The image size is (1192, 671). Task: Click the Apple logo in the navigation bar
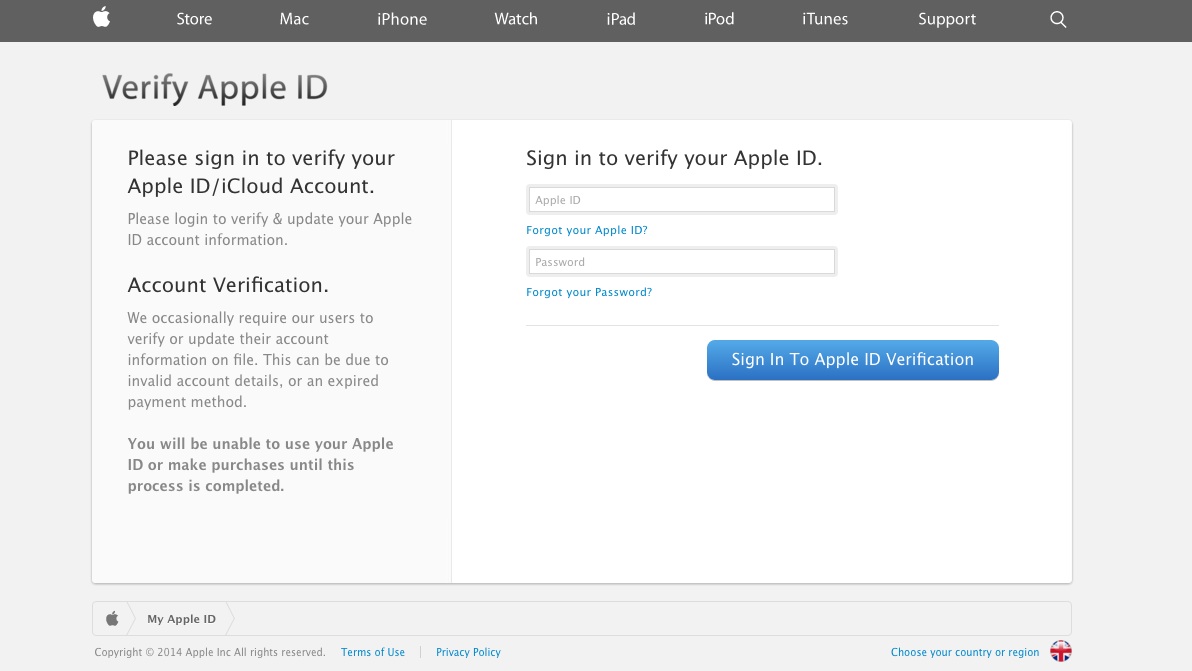coord(100,19)
